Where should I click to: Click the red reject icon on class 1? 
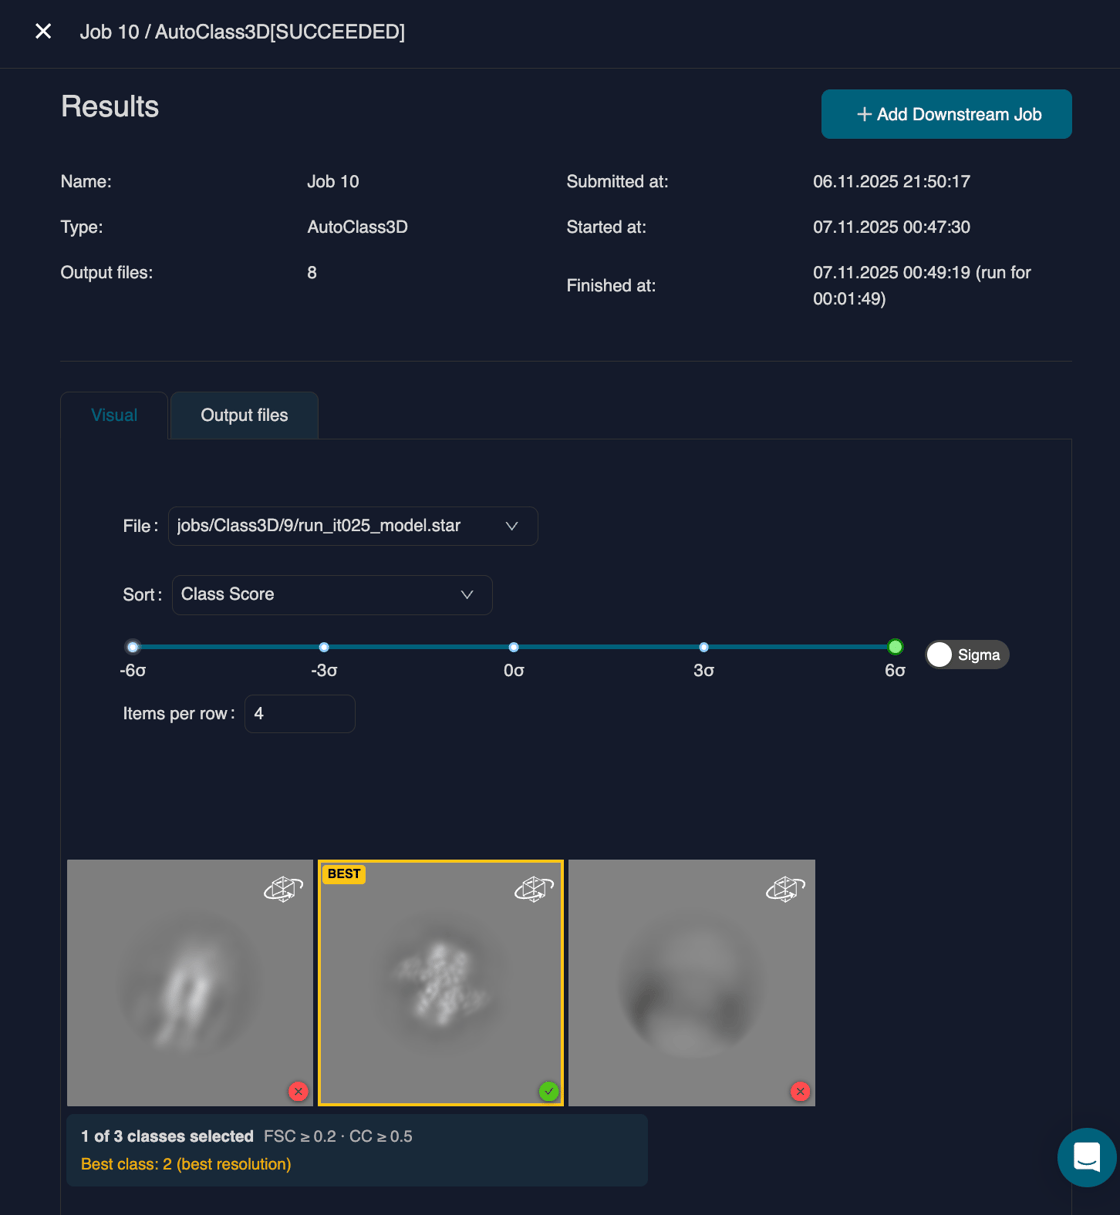297,1091
